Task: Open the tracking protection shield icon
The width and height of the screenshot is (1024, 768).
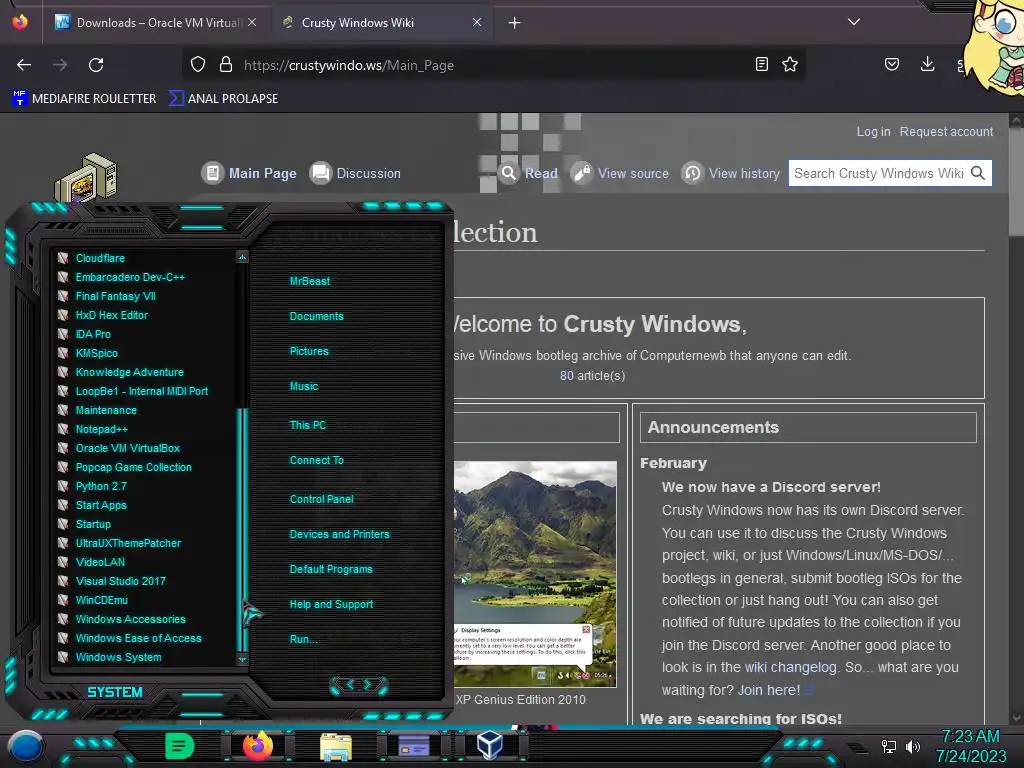Action: pyautogui.click(x=198, y=65)
